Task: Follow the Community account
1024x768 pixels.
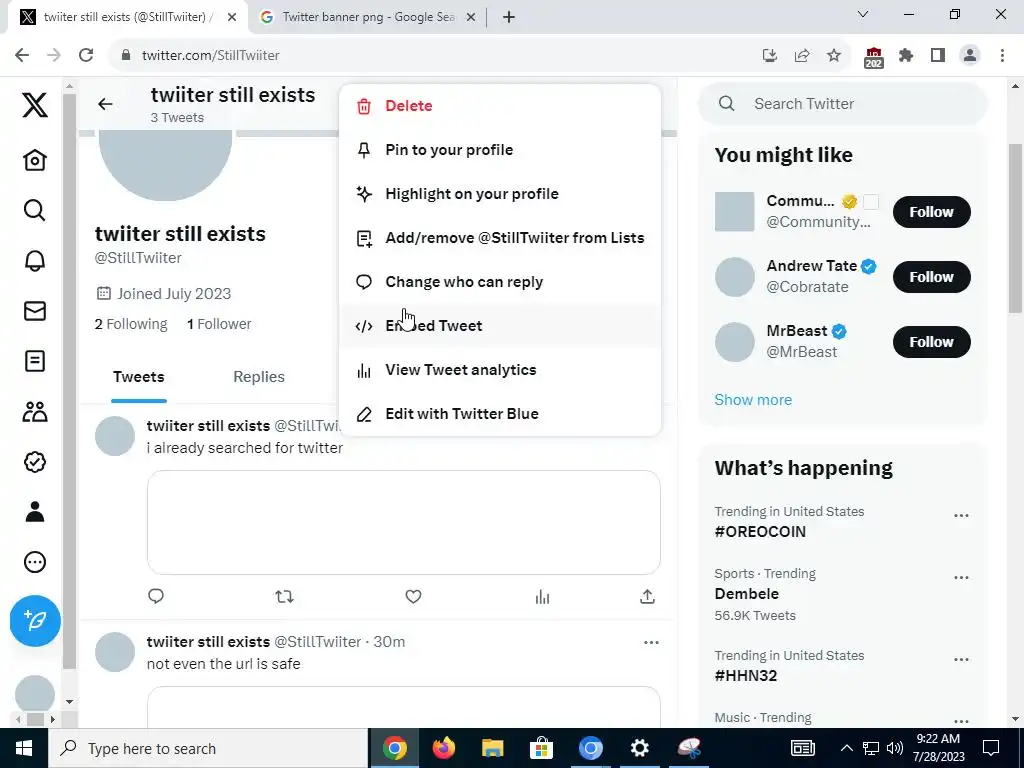Action: click(x=931, y=212)
